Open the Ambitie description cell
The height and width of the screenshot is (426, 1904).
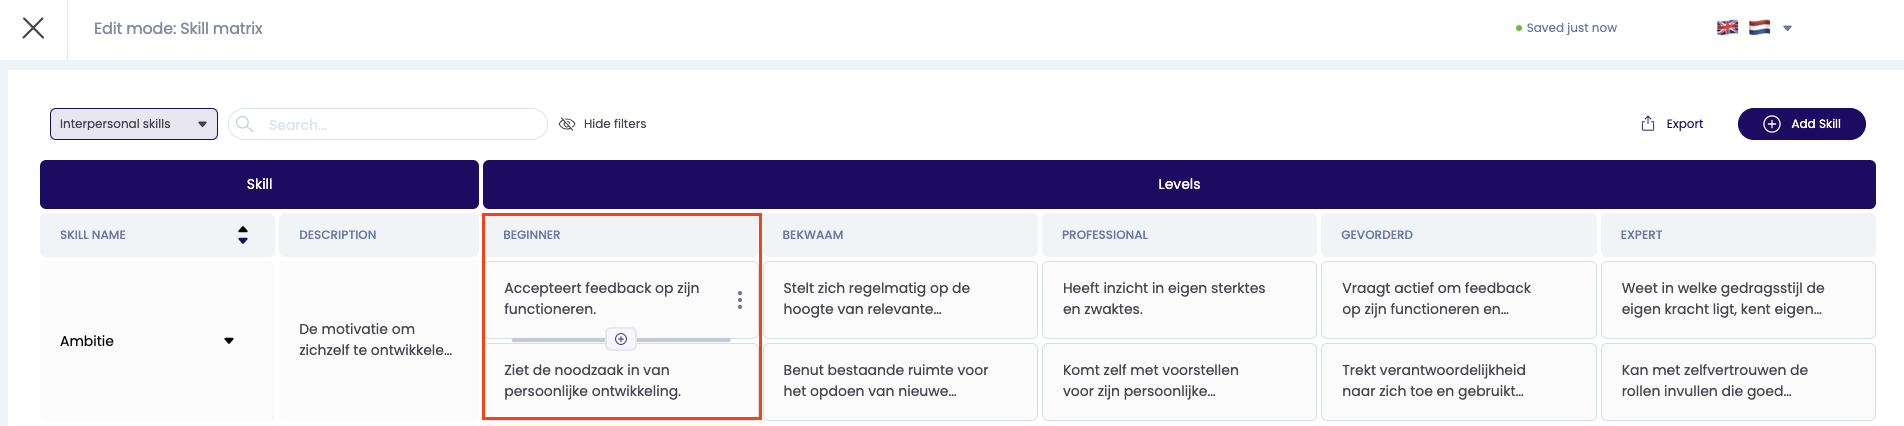coord(377,340)
